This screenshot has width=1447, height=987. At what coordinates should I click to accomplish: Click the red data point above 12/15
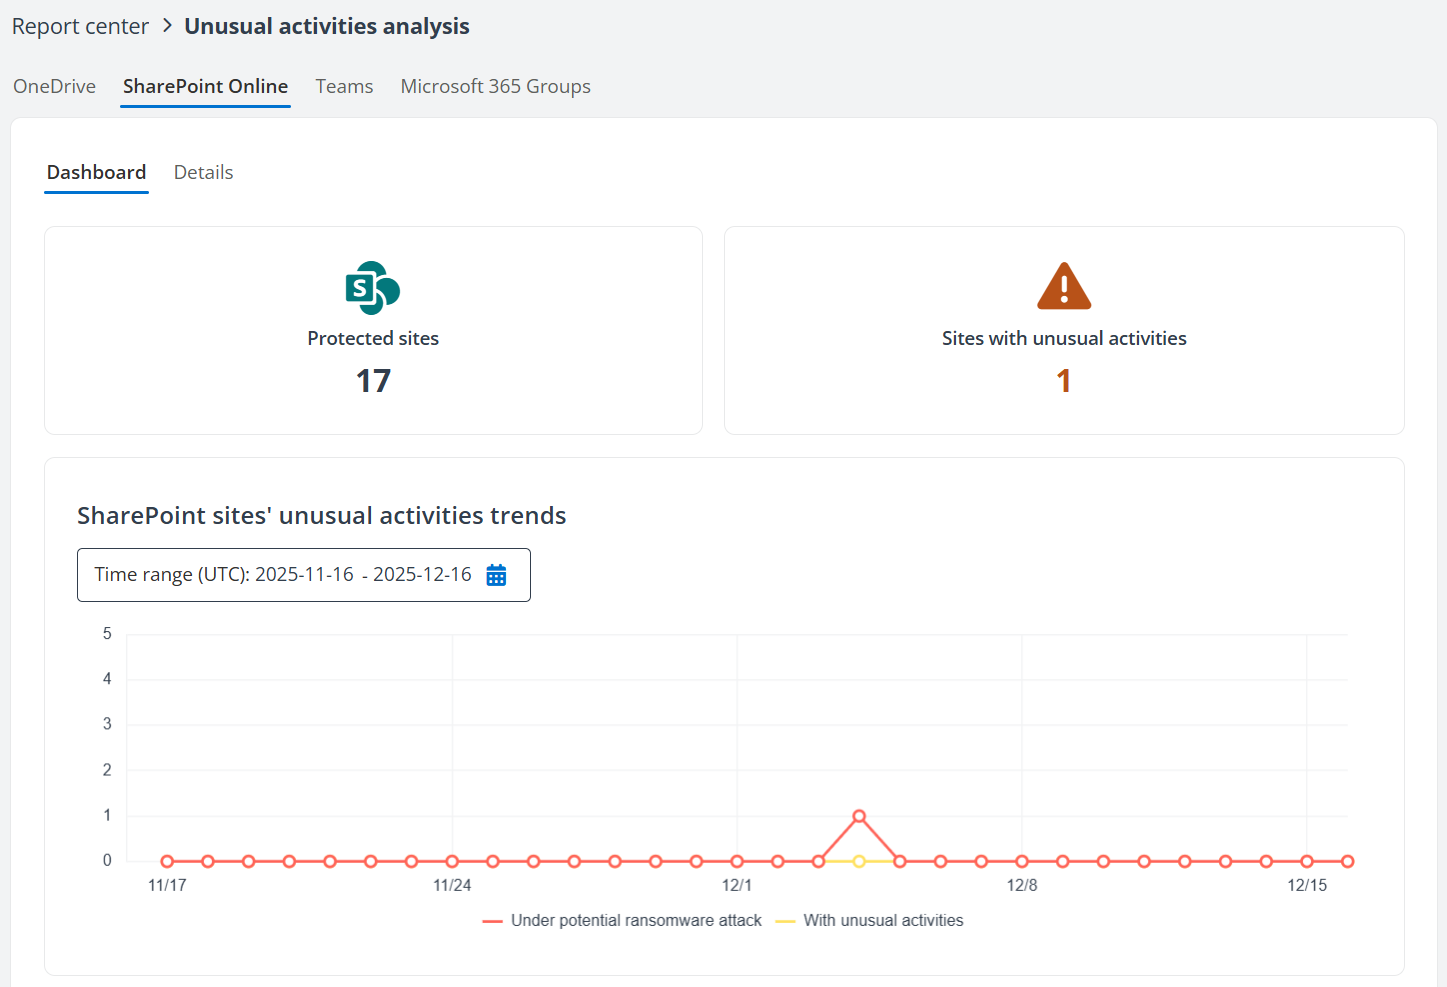click(1307, 861)
